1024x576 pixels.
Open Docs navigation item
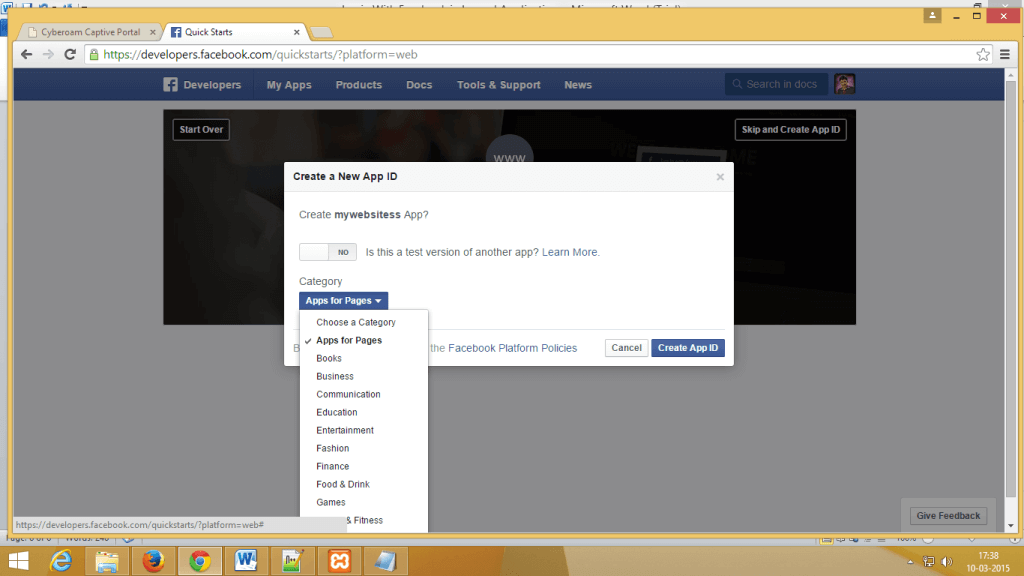click(x=419, y=85)
